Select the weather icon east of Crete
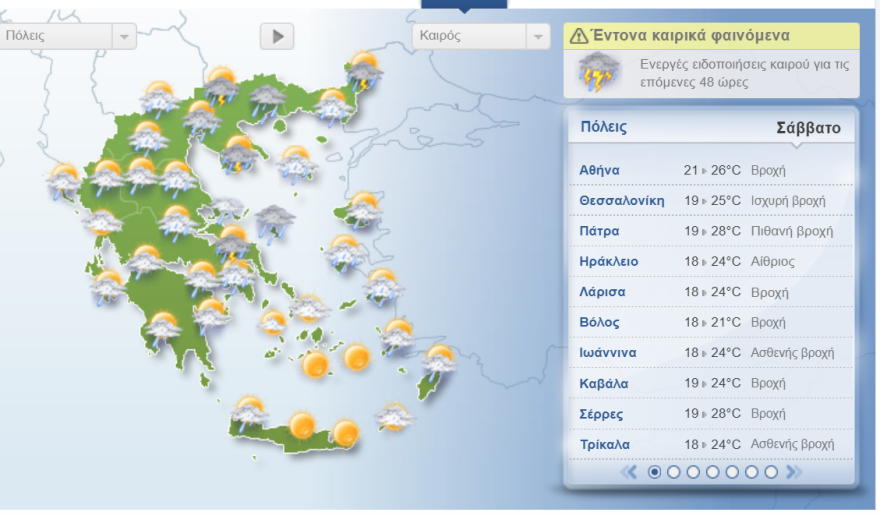This screenshot has height=516, width=880. click(x=395, y=416)
